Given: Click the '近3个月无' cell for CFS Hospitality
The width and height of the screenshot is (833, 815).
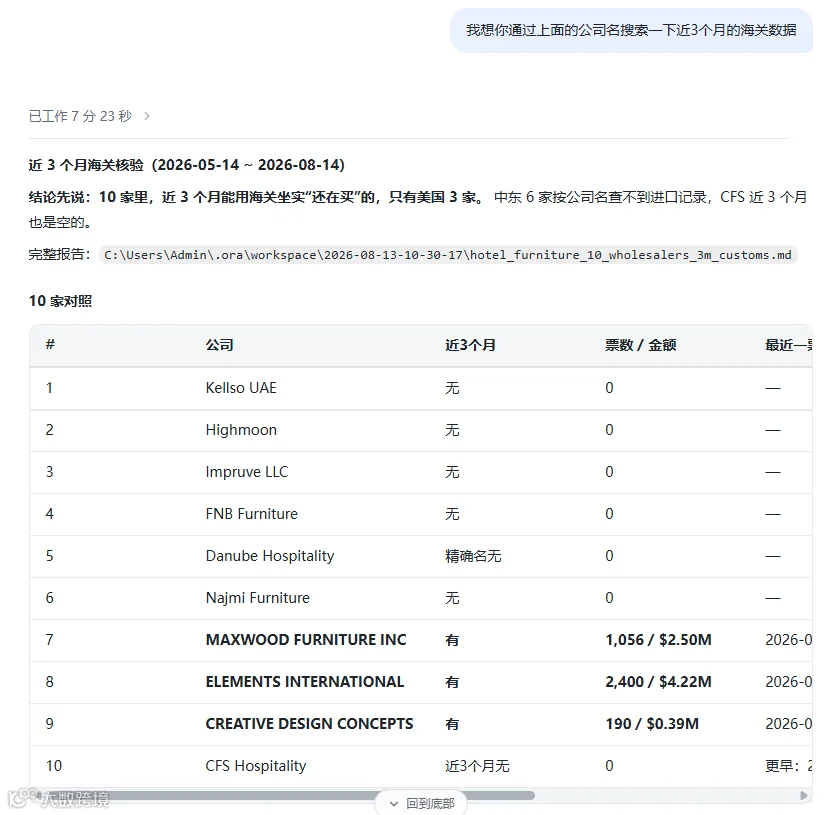Looking at the screenshot, I should (x=477, y=766).
